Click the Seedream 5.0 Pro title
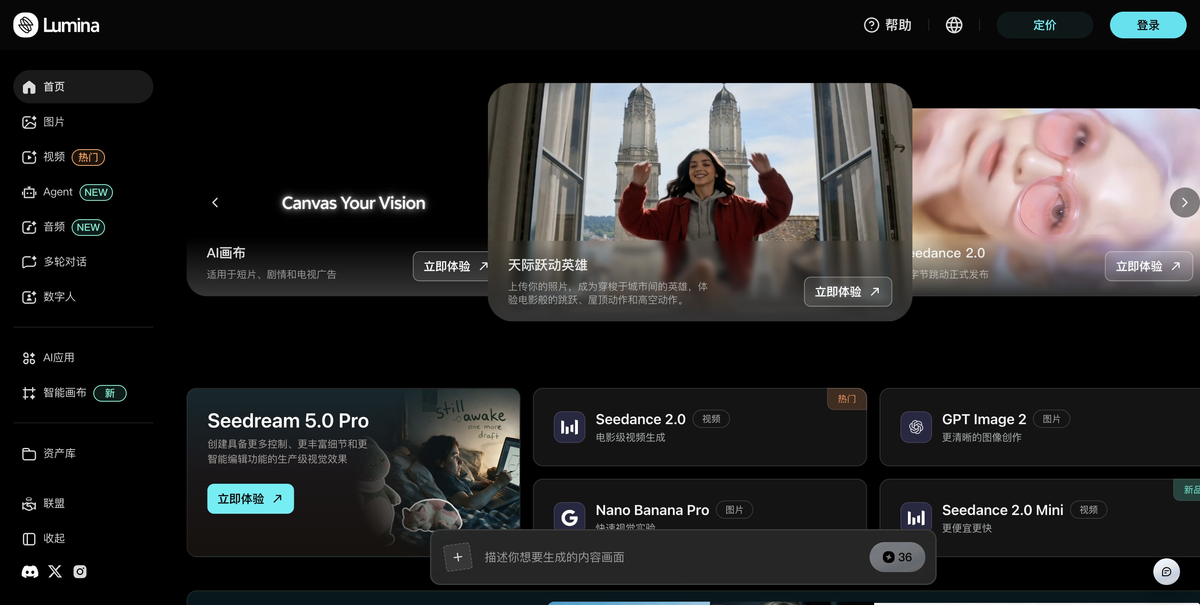1200x605 pixels. pyautogui.click(x=288, y=421)
